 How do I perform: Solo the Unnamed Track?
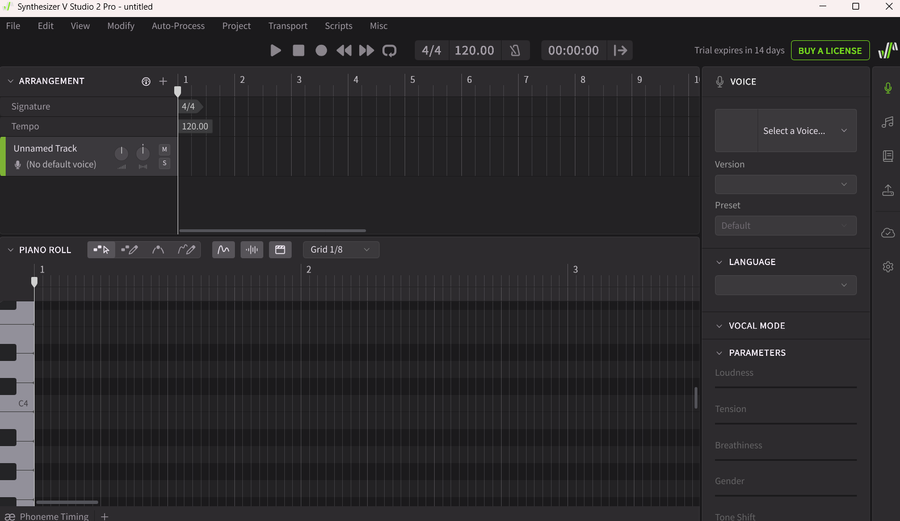point(164,164)
